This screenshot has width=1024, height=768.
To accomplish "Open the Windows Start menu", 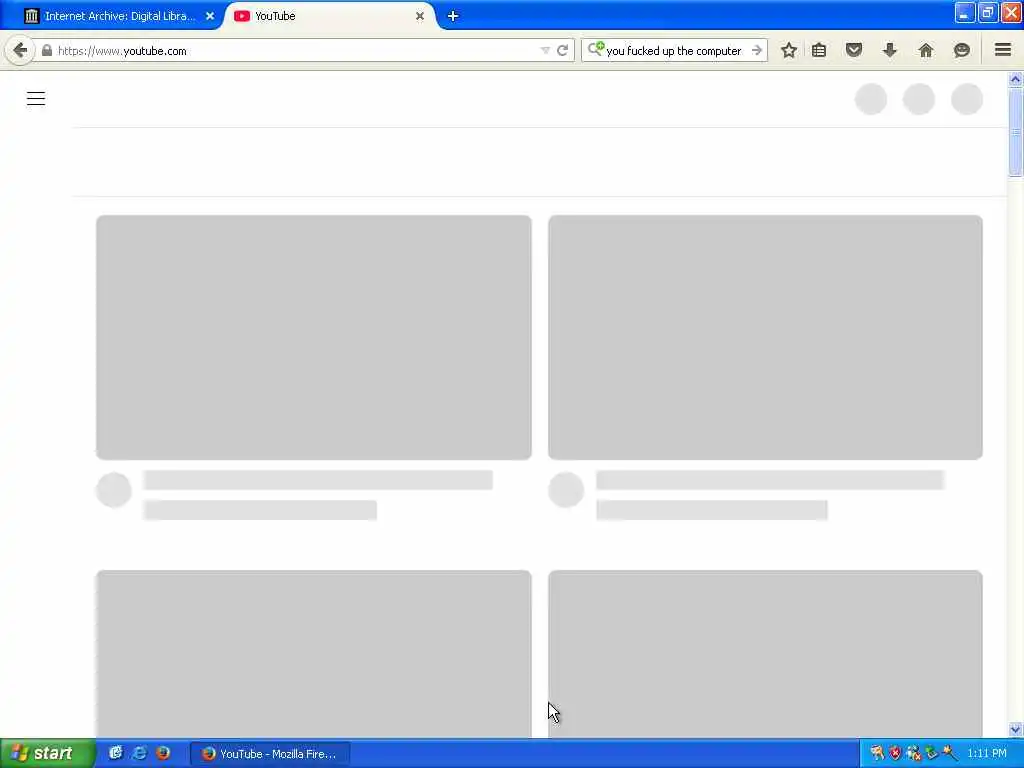I will pos(47,754).
